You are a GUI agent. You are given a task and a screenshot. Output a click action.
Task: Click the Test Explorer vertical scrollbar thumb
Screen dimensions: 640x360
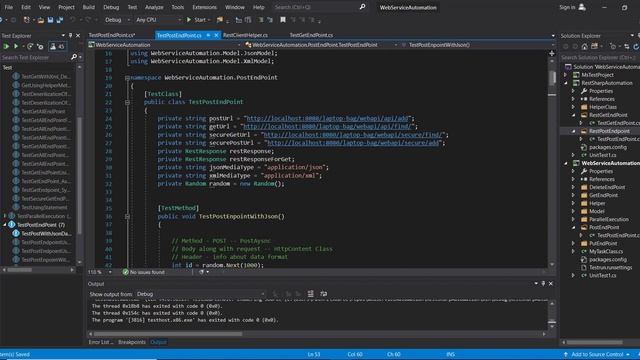[x=79, y=176]
